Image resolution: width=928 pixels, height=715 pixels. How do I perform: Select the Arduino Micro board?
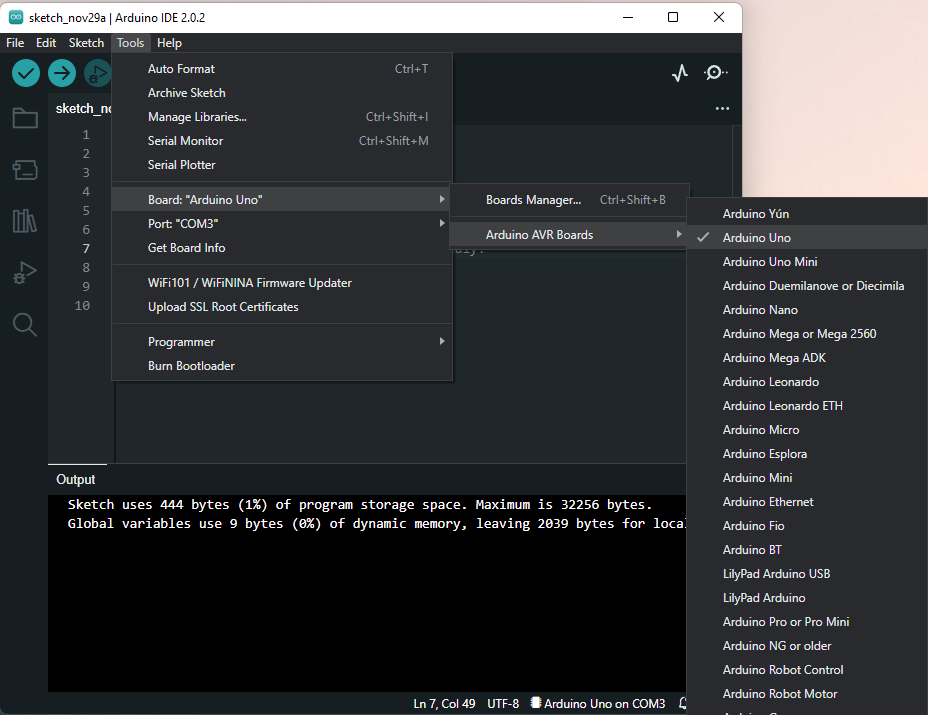[807, 430]
